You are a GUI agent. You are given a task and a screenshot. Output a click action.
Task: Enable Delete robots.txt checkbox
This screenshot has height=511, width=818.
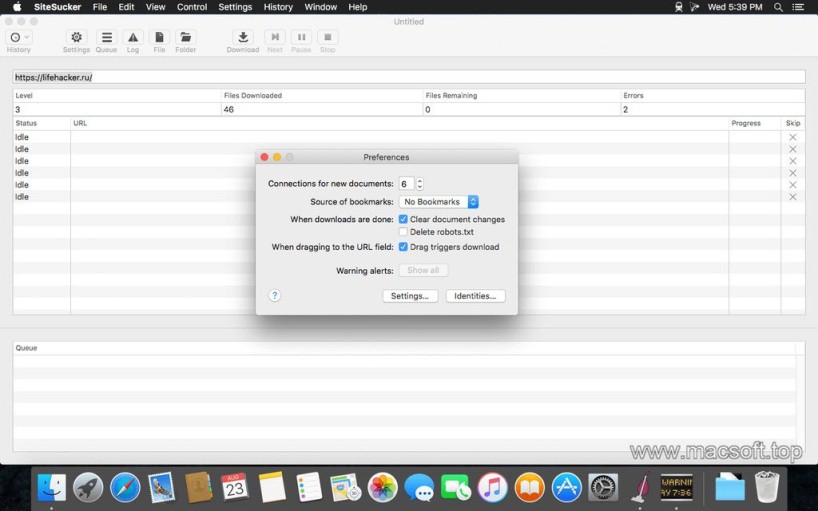403,232
